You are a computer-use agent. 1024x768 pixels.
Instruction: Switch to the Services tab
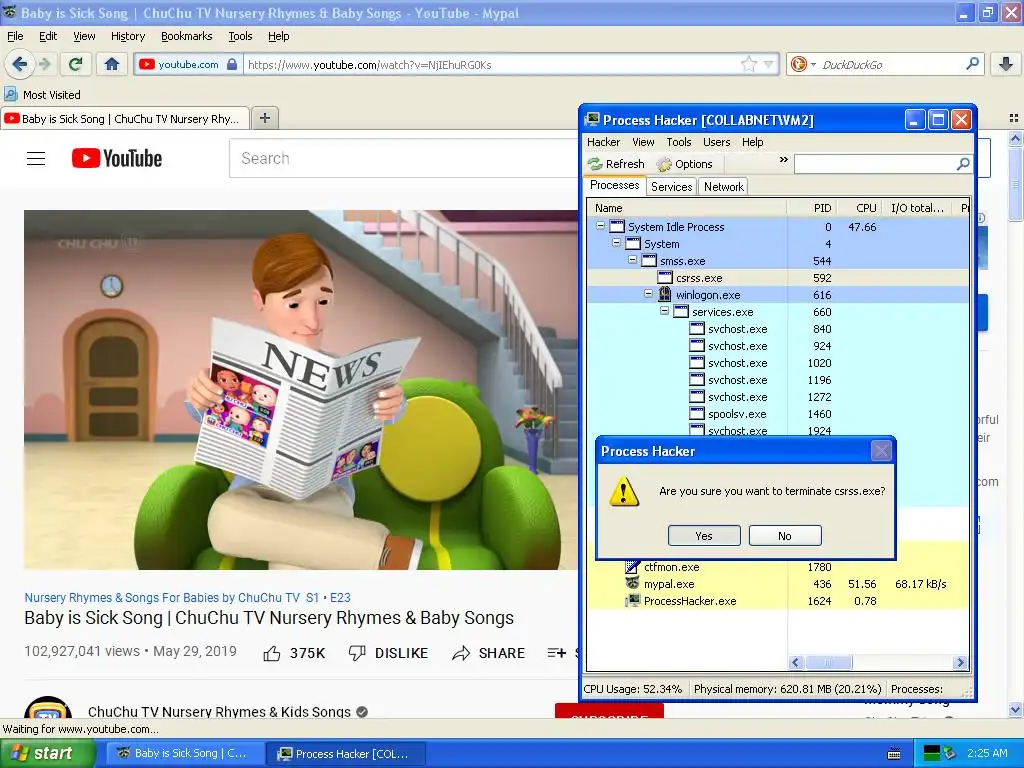[671, 187]
